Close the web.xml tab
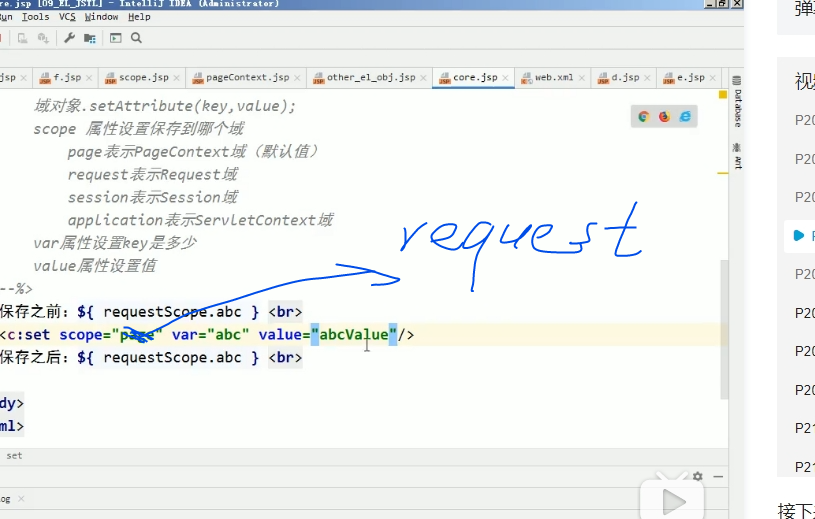This screenshot has height=519, width=815. pos(581,78)
